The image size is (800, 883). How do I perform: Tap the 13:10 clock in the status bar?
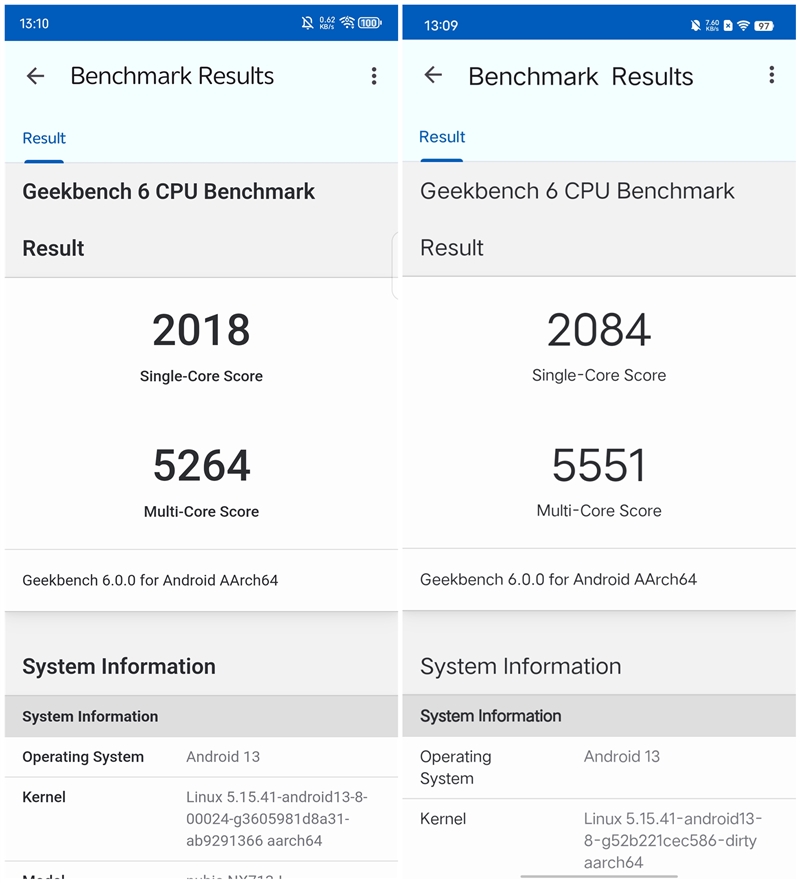tap(34, 24)
